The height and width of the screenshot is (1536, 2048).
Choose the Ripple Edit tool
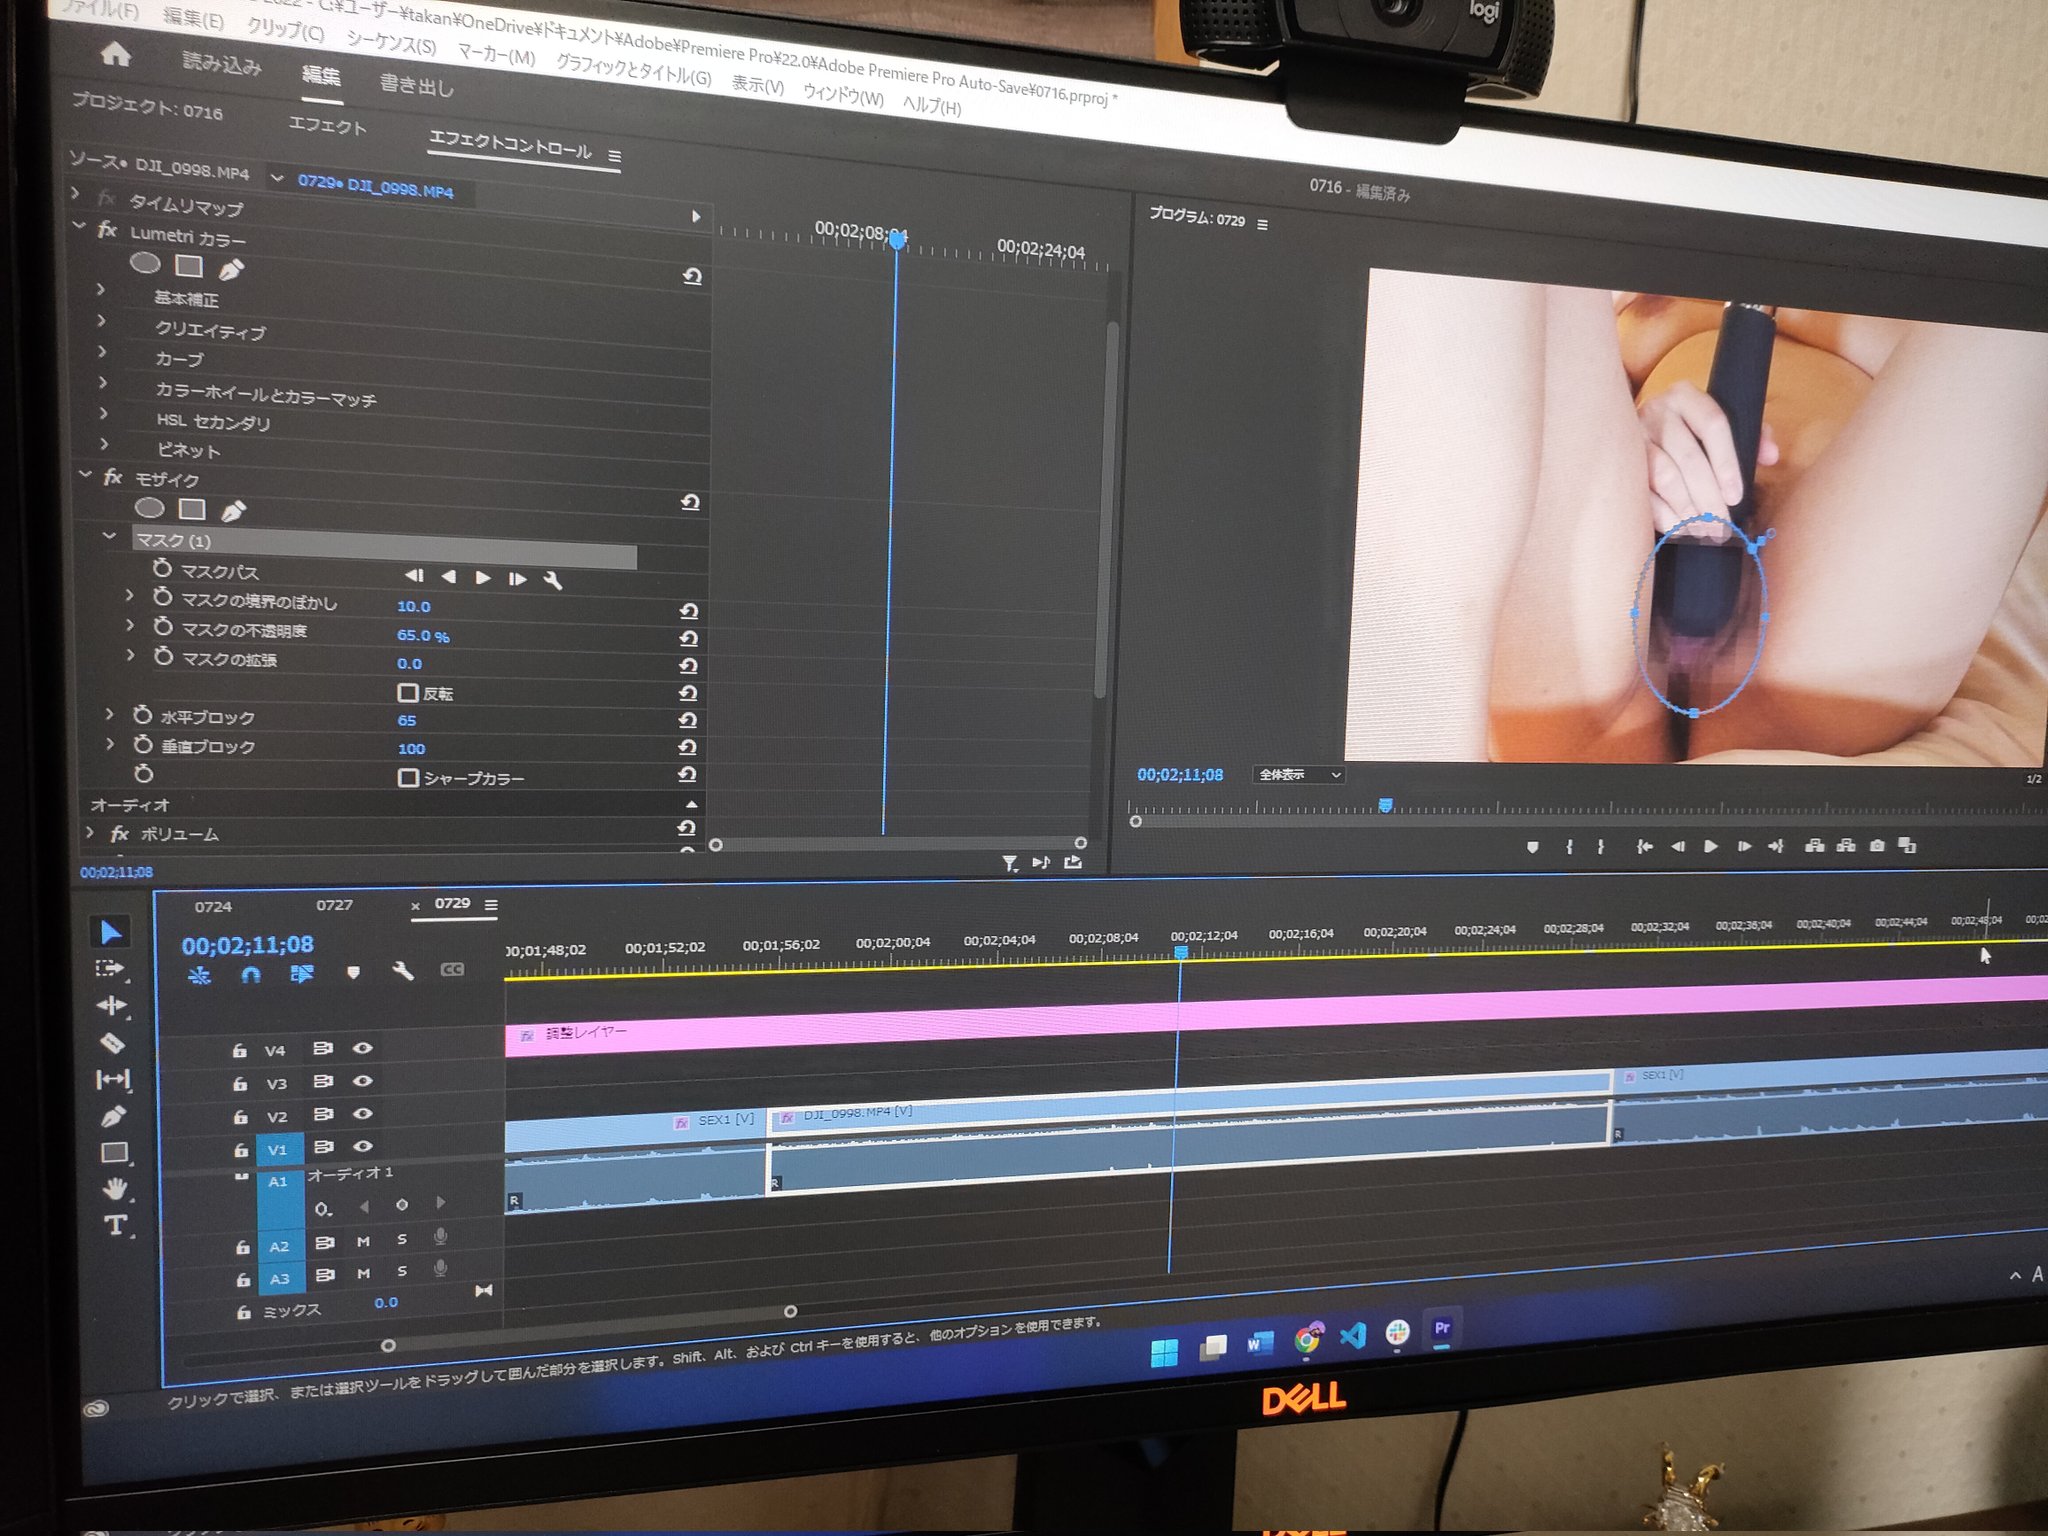click(111, 1005)
